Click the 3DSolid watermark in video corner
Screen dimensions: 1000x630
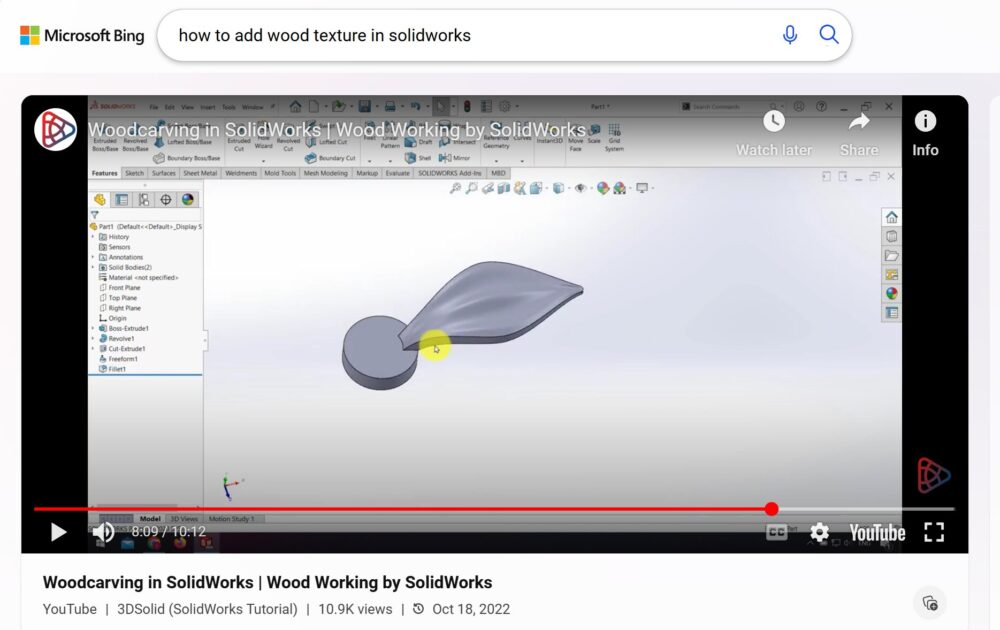[x=933, y=476]
